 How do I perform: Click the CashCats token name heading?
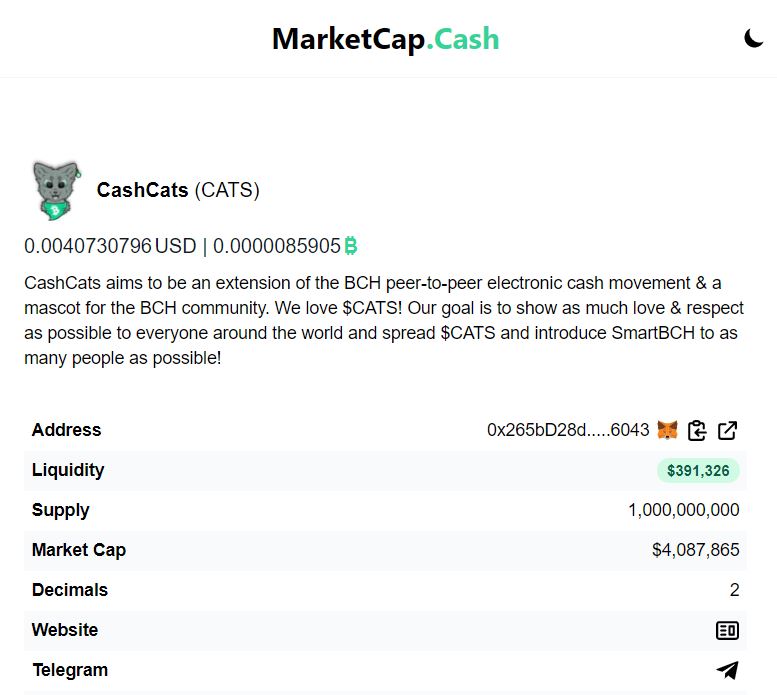click(142, 190)
